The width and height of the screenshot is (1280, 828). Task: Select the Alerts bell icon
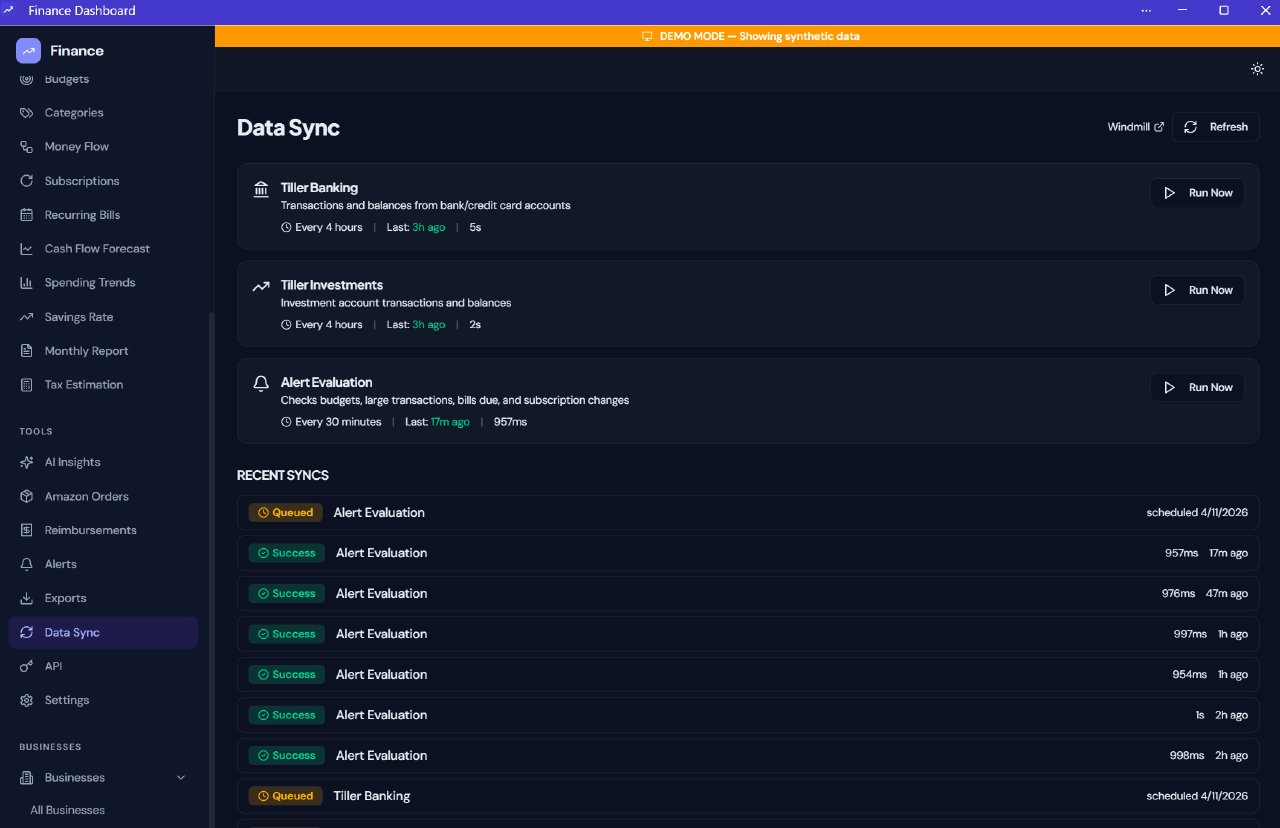25,563
